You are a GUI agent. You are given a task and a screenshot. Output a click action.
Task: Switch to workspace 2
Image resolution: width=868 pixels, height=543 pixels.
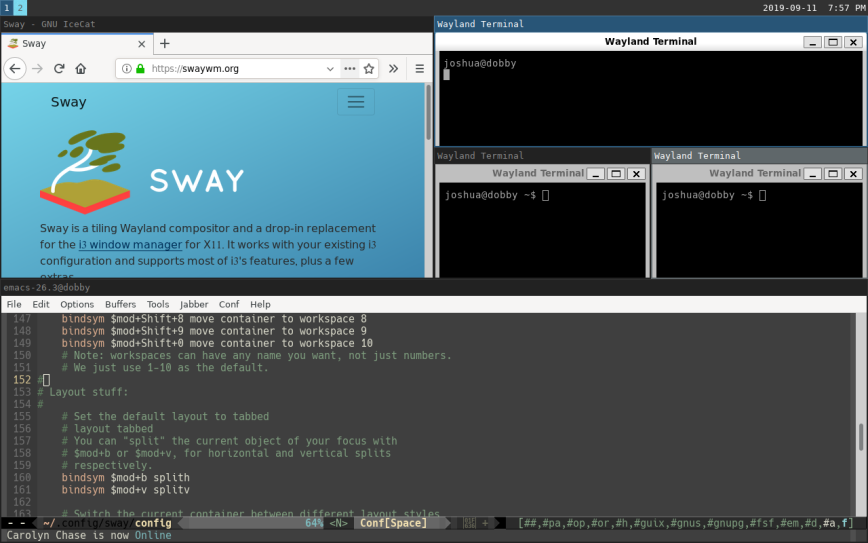pos(20,8)
